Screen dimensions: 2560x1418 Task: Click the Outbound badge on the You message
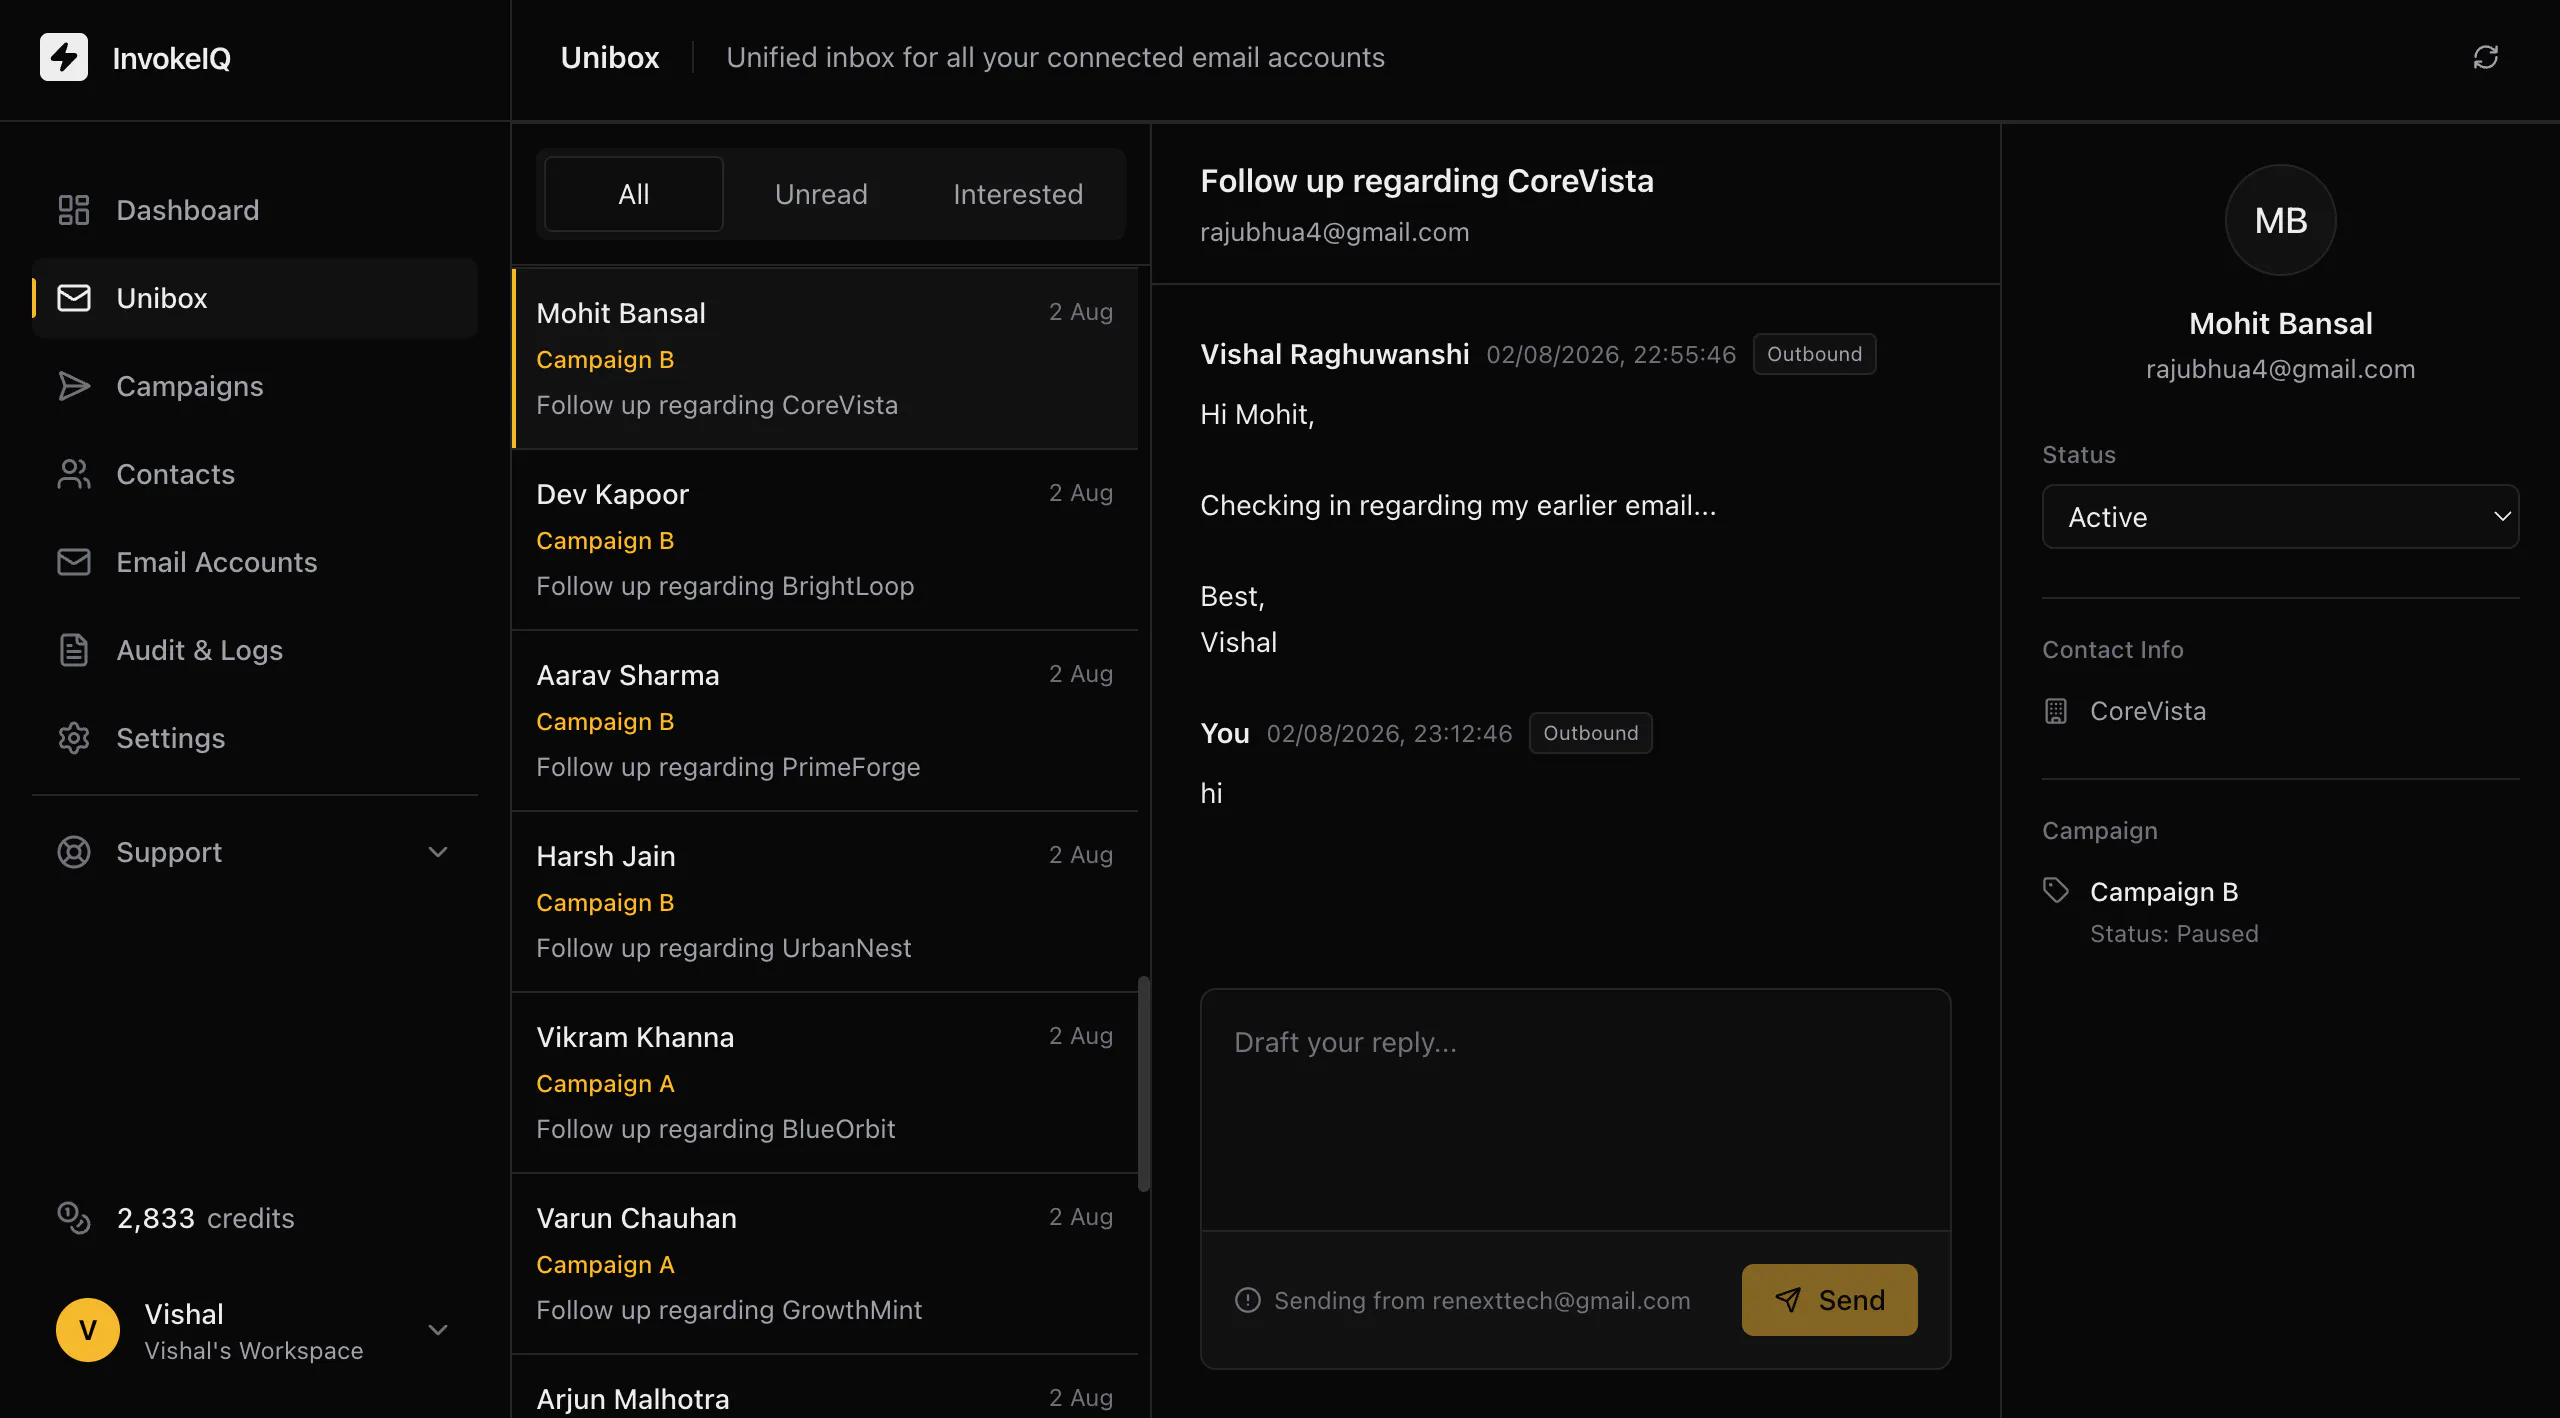1590,733
